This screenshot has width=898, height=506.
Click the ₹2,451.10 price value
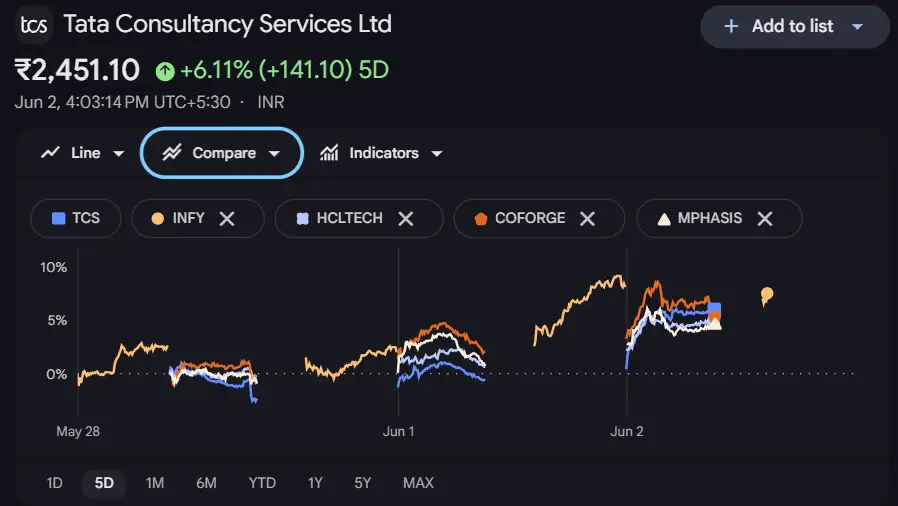pyautogui.click(x=77, y=70)
